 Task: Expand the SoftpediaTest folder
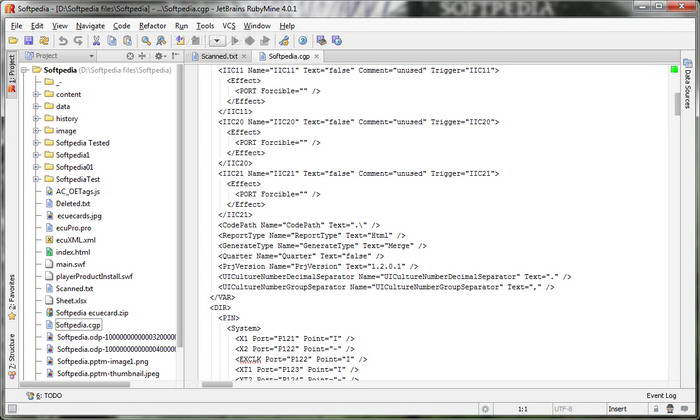(x=37, y=179)
